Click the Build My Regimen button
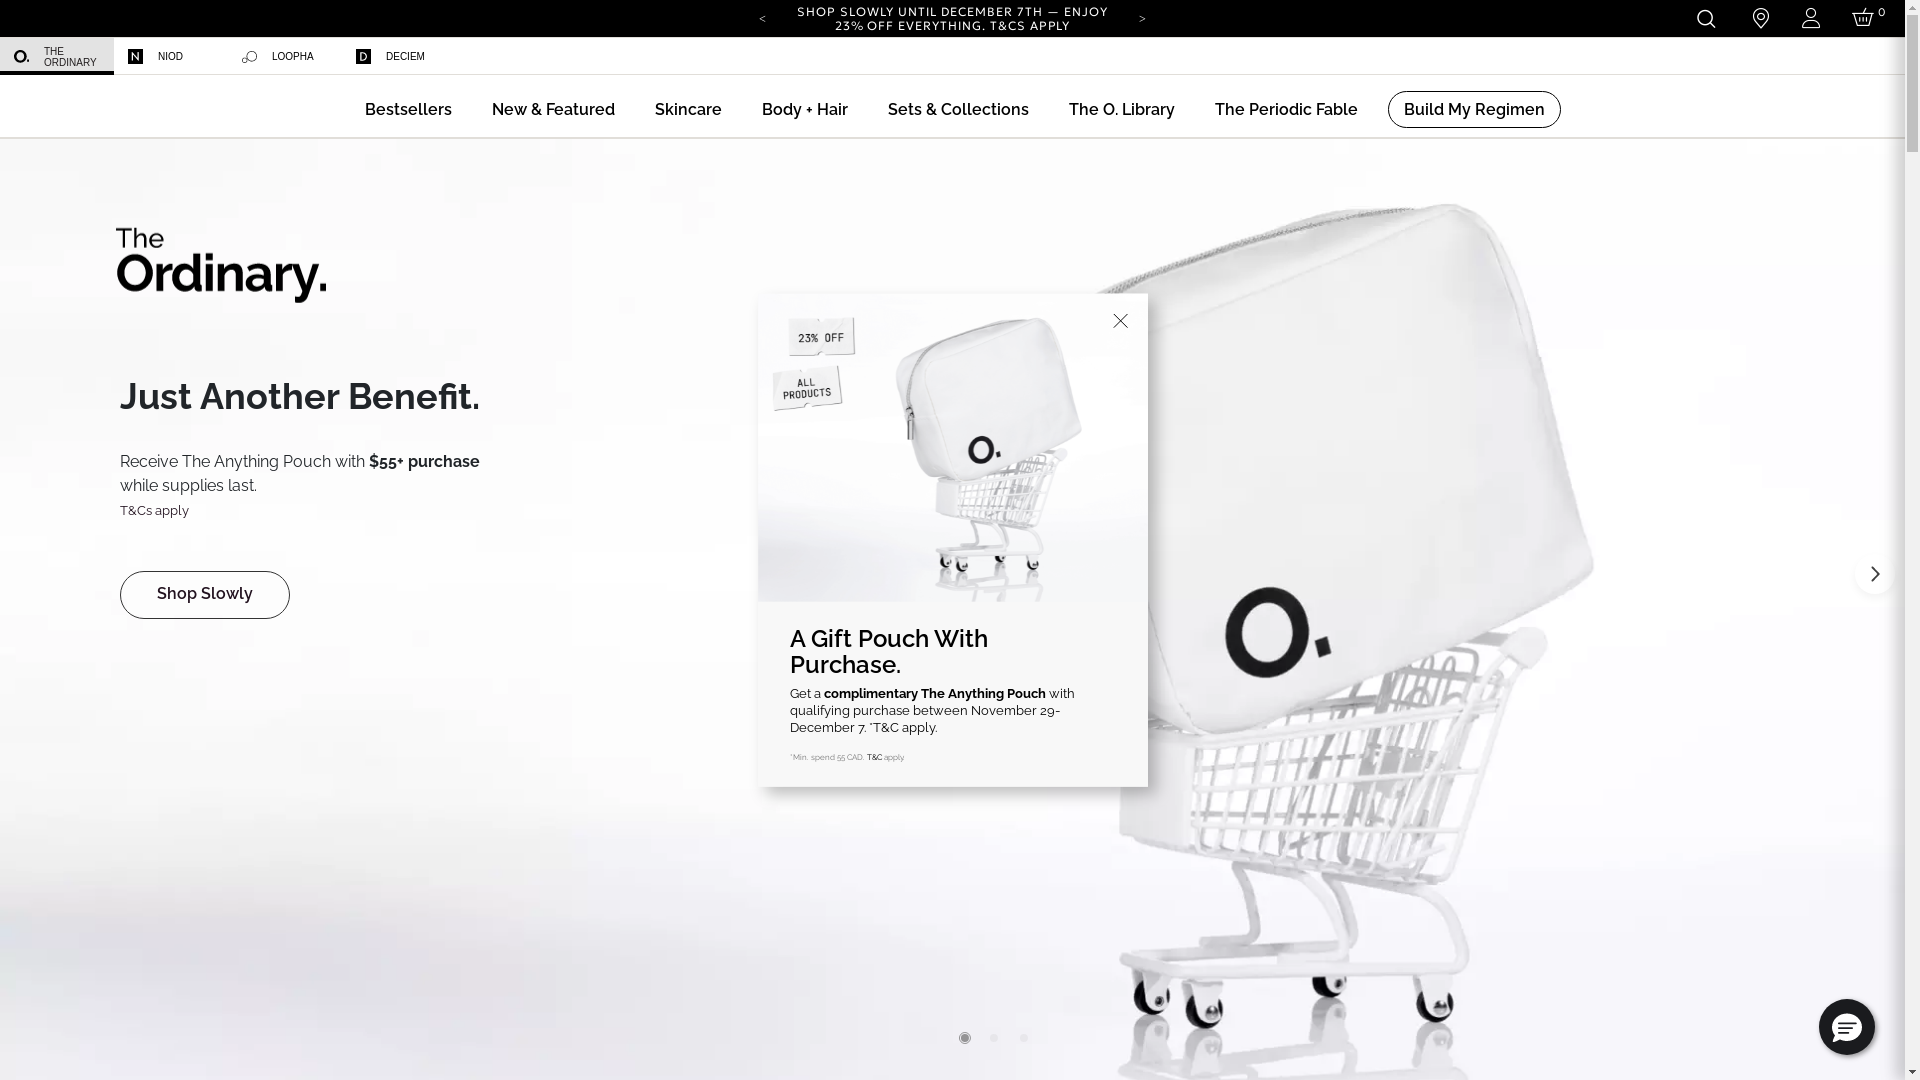1920x1080 pixels. (x=1474, y=109)
